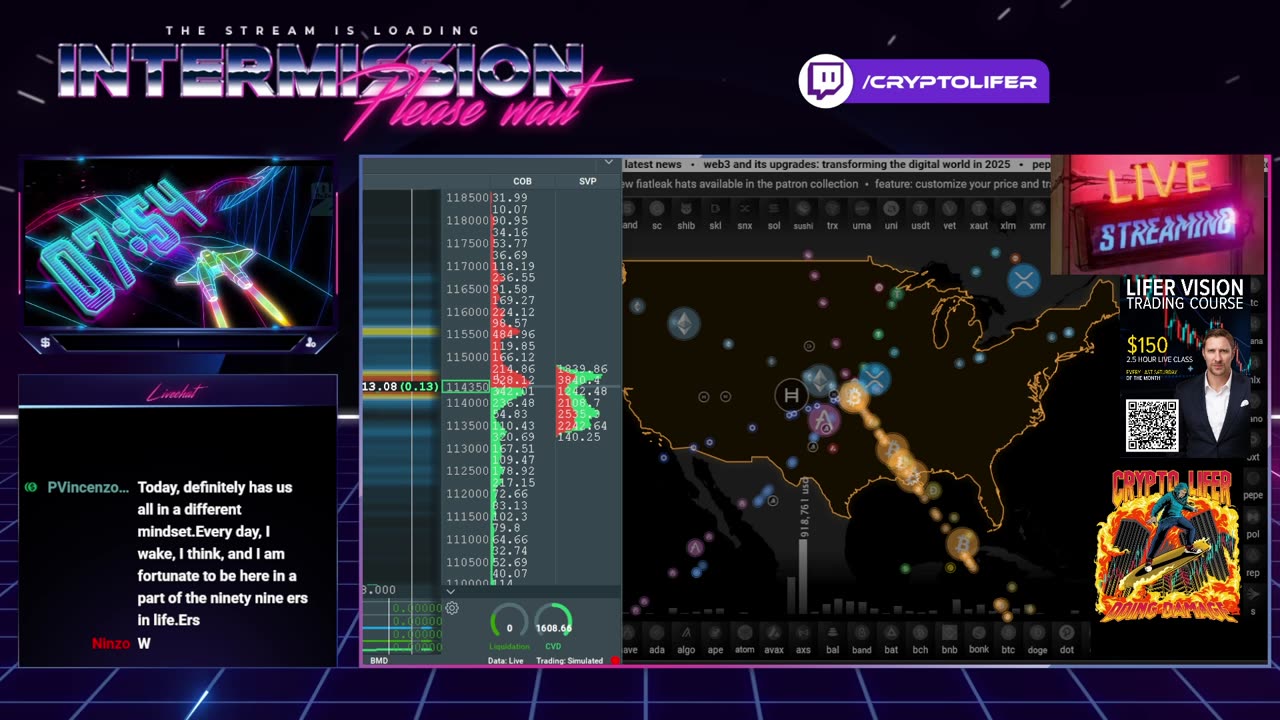Click the highlighted 114350 price level
Image resolution: width=1280 pixels, height=720 pixels.
click(x=467, y=387)
